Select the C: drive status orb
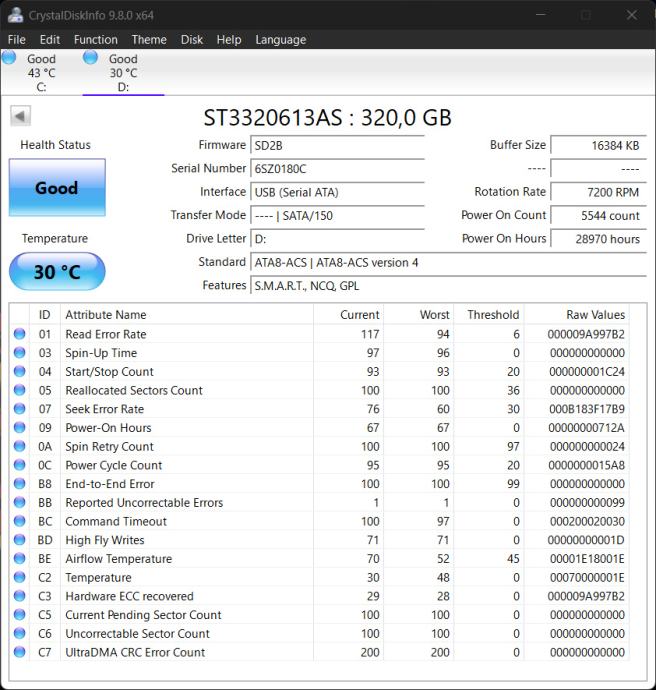The width and height of the screenshot is (656, 690). [x=9, y=58]
